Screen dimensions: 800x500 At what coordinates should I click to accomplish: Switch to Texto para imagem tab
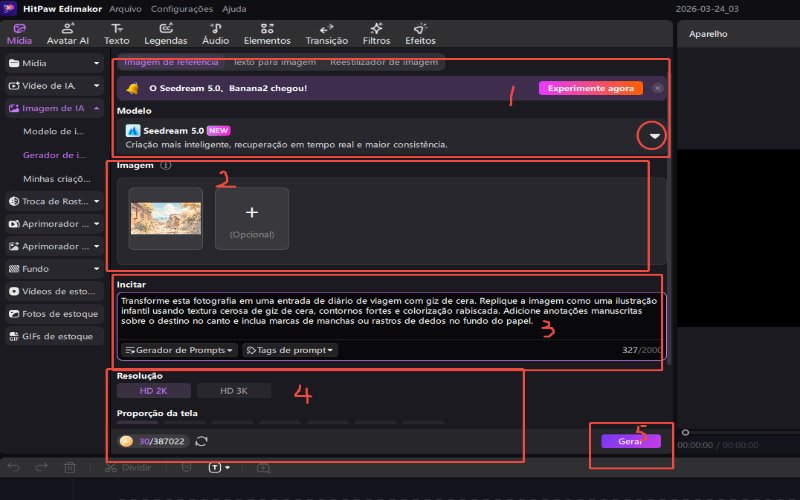(x=274, y=62)
